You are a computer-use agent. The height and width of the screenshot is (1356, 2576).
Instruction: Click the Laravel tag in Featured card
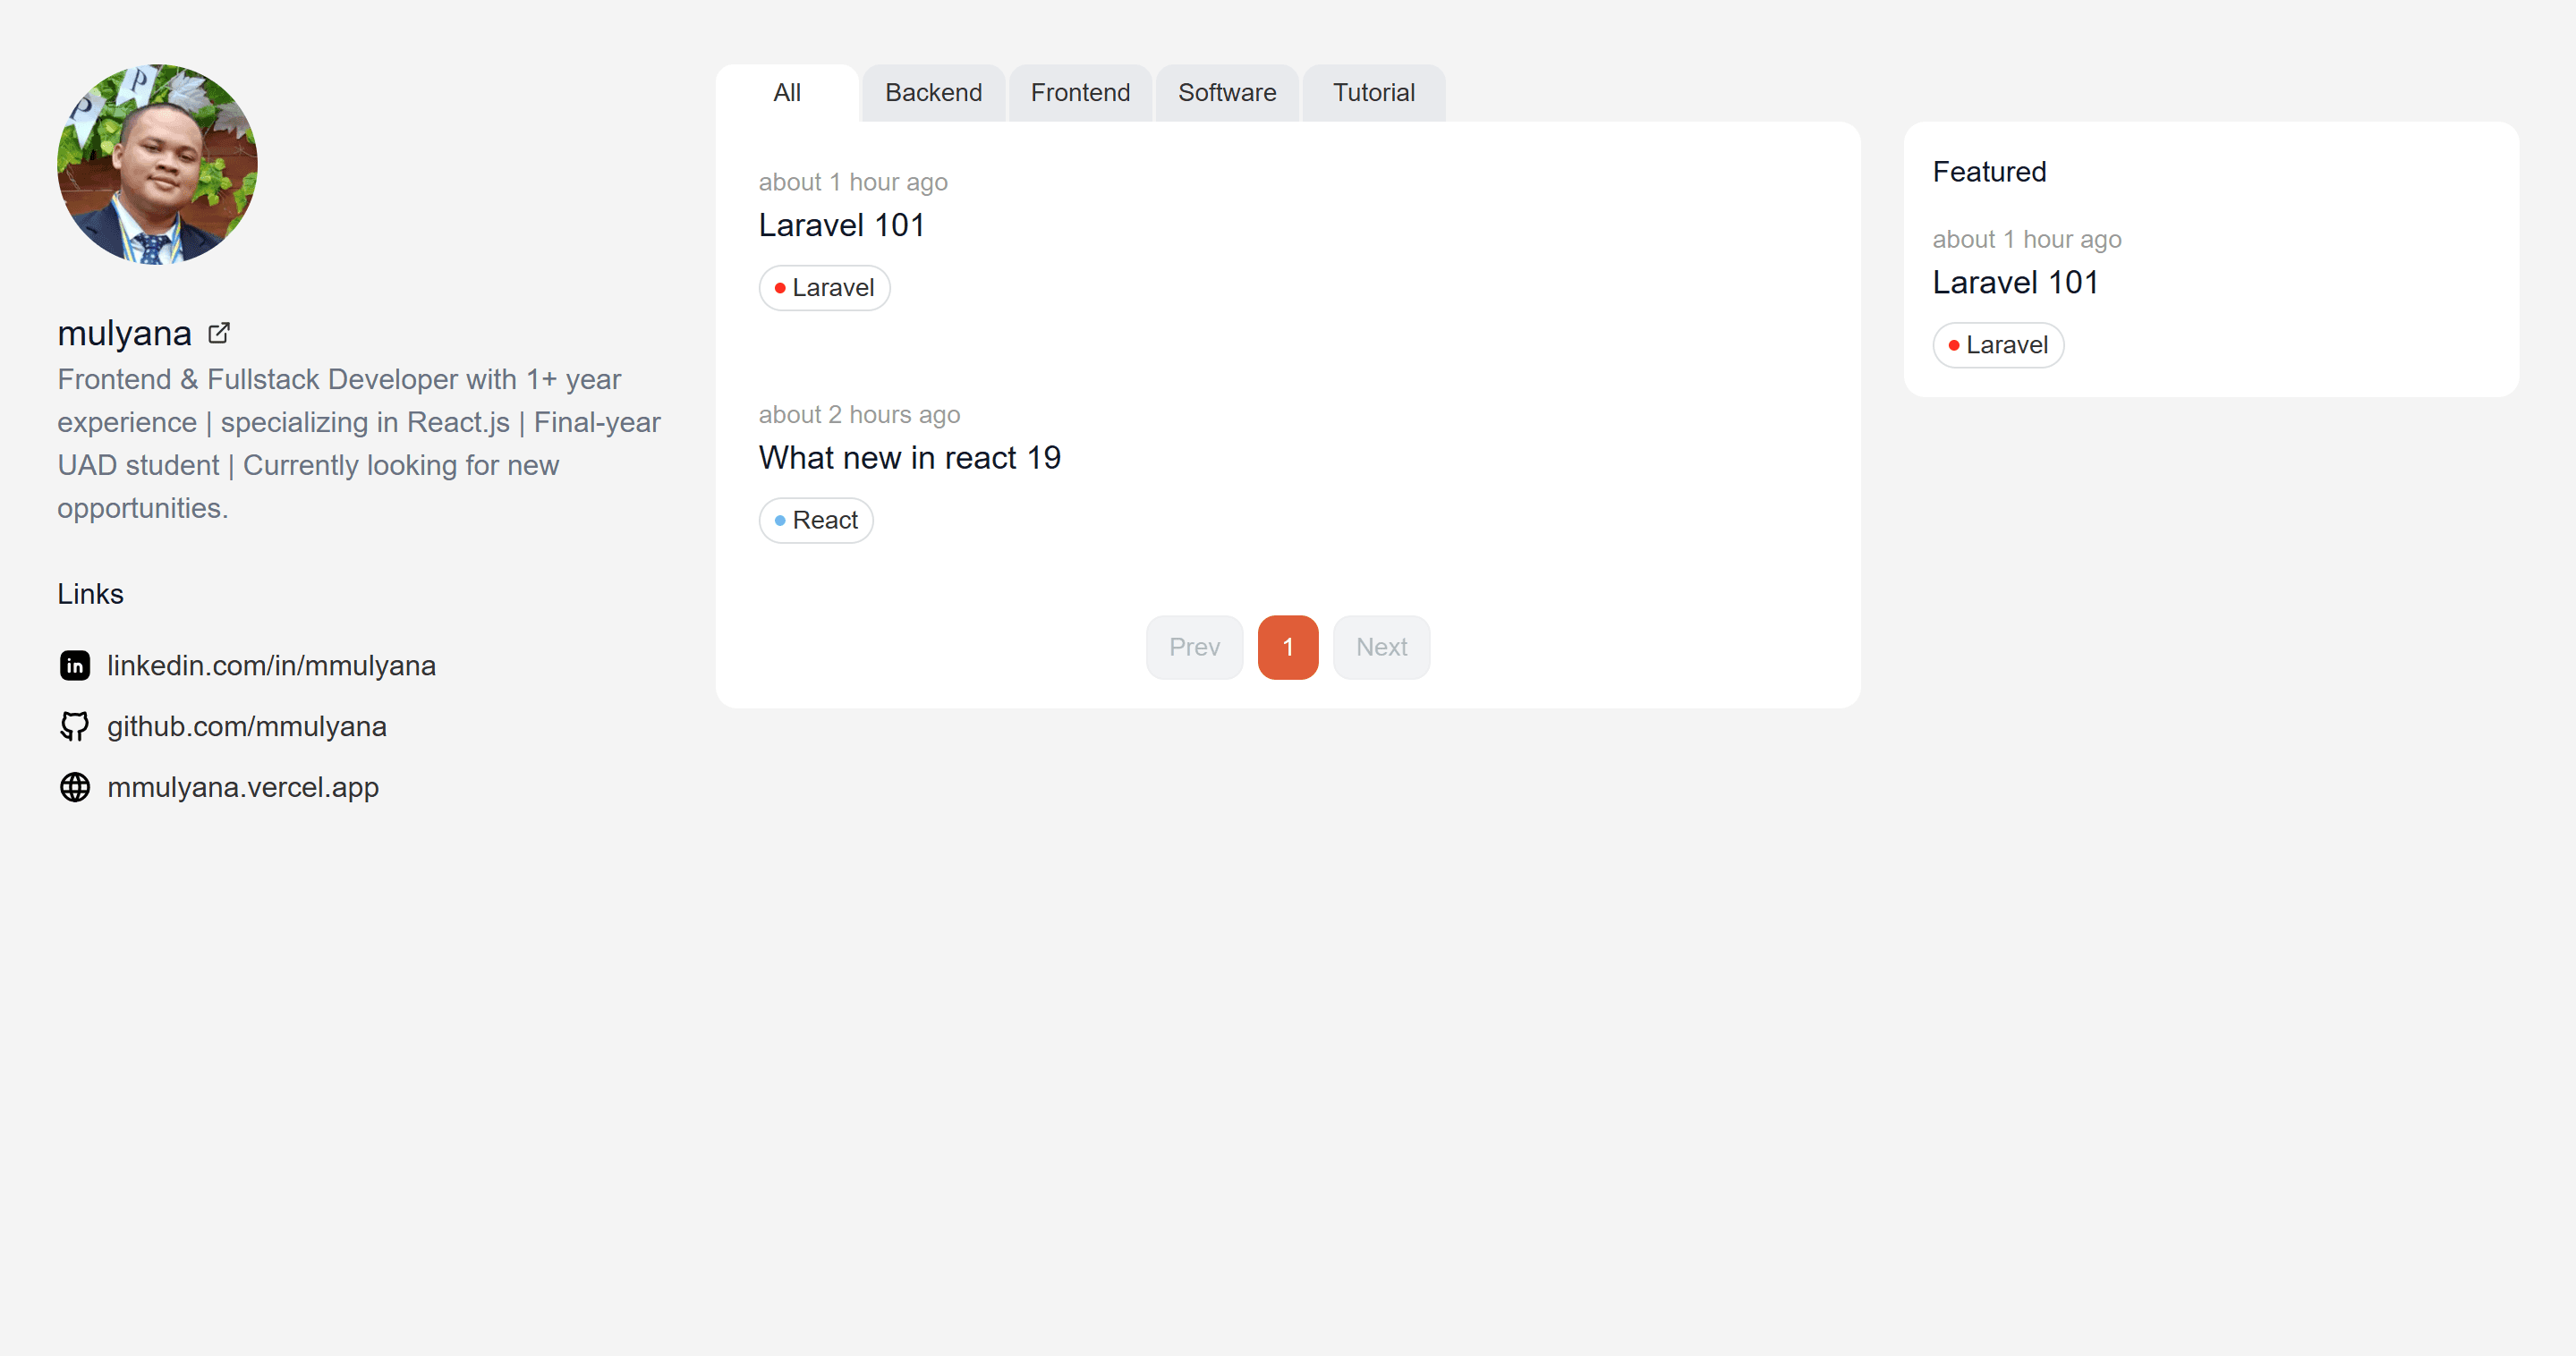tap(1998, 345)
